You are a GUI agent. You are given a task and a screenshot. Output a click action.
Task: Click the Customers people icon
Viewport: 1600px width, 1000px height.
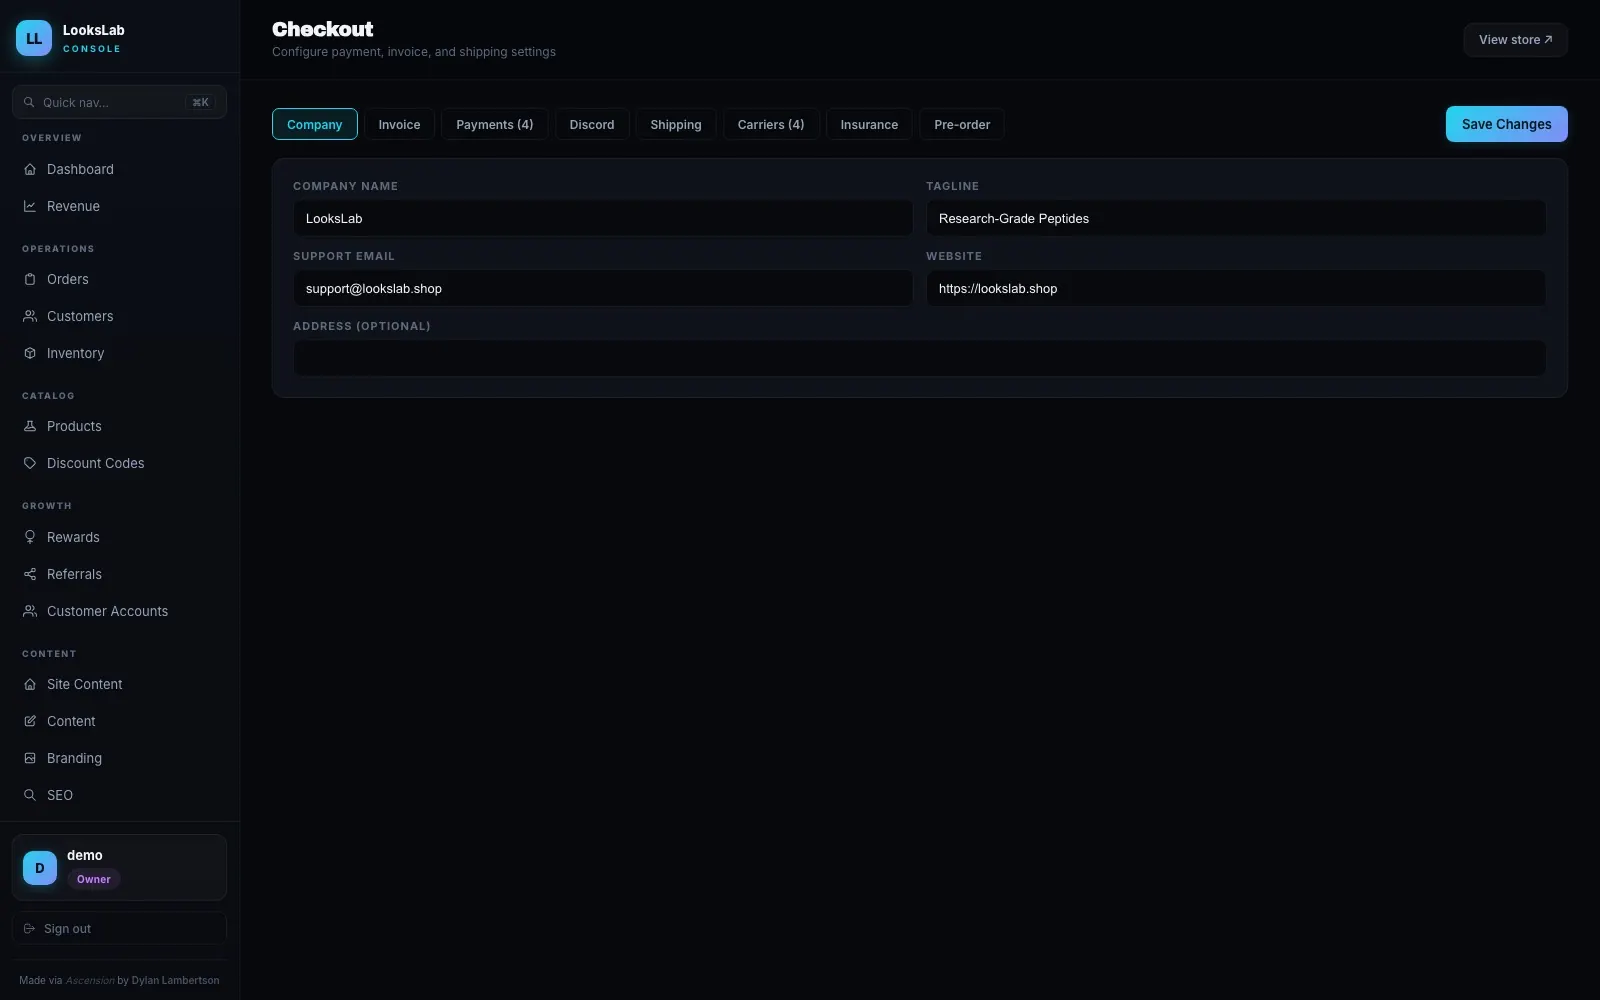tap(30, 317)
